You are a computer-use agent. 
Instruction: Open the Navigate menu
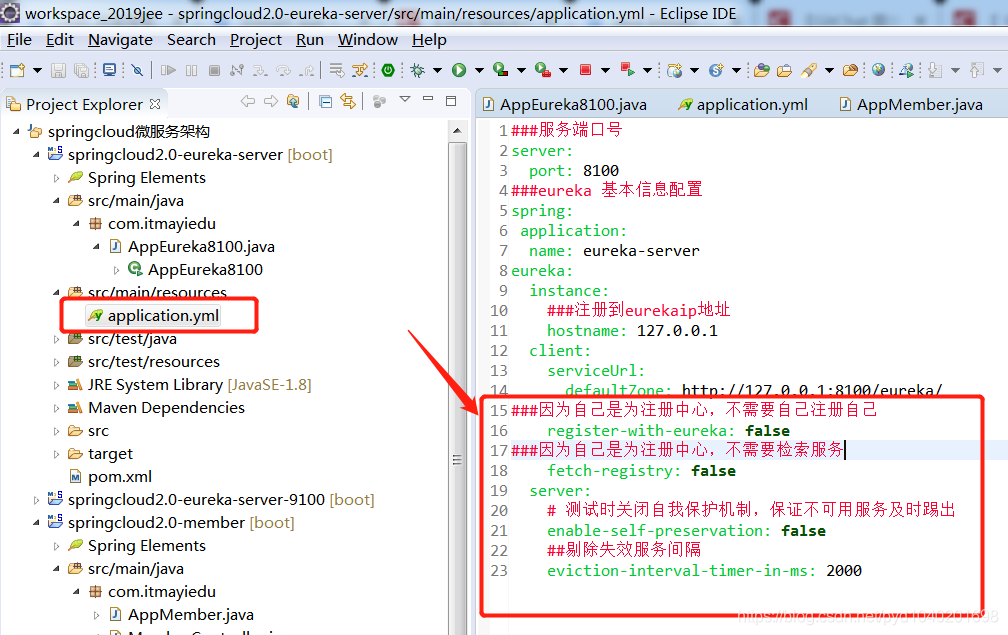pyautogui.click(x=120, y=40)
